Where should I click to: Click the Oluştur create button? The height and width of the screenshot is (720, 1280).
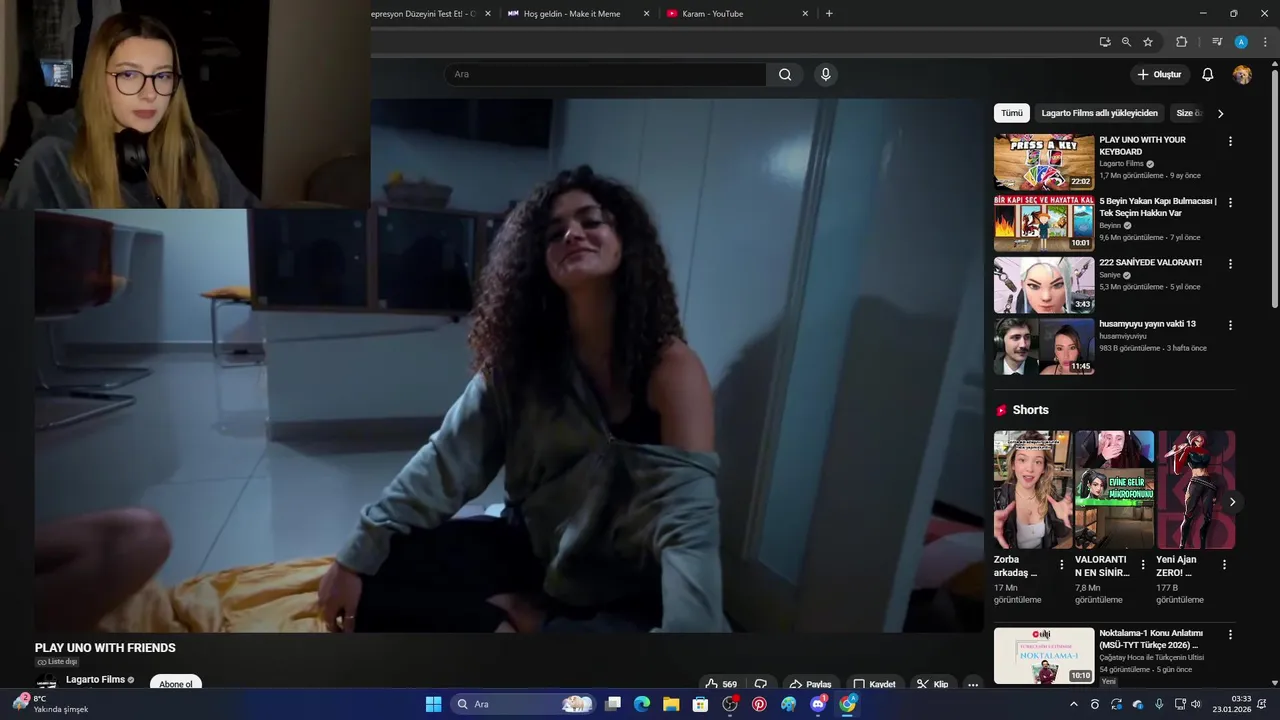(1159, 75)
